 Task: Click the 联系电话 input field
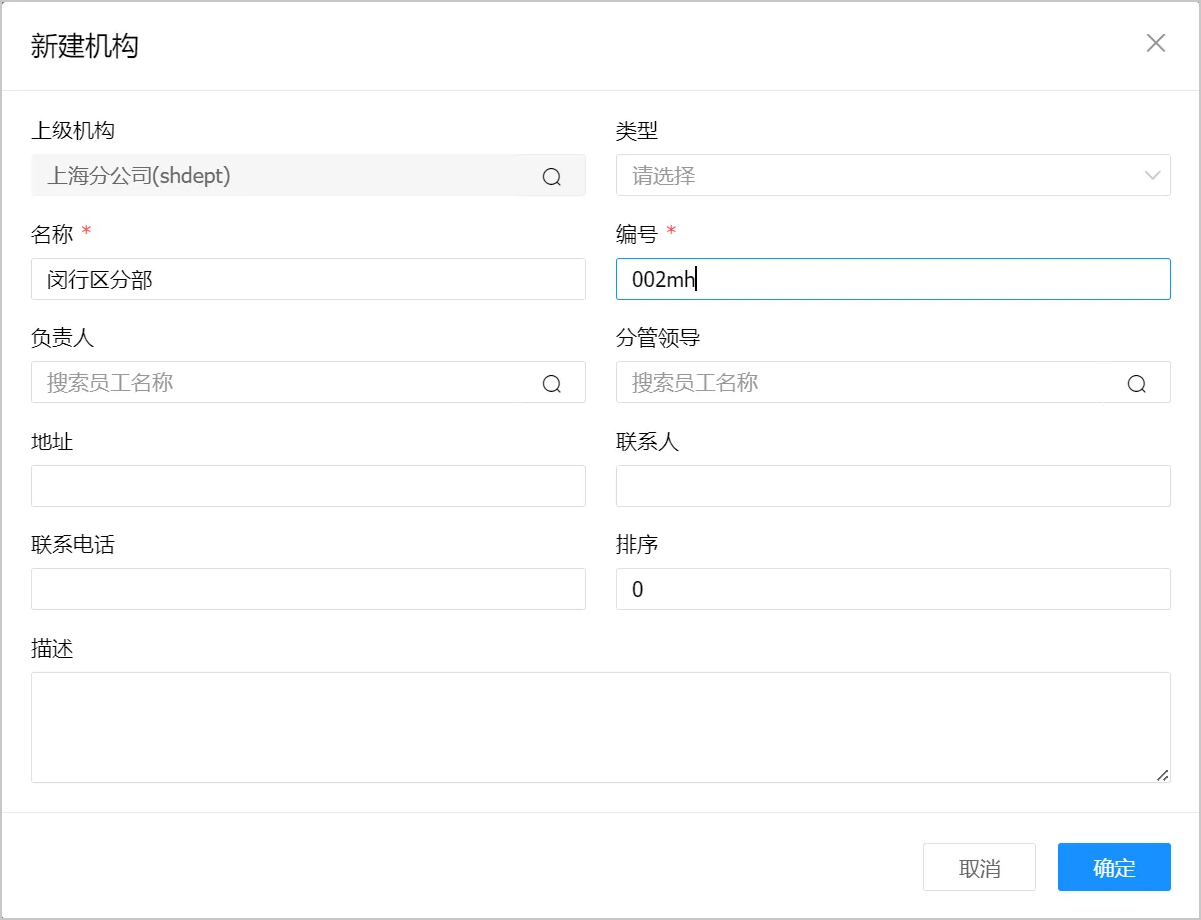308,589
